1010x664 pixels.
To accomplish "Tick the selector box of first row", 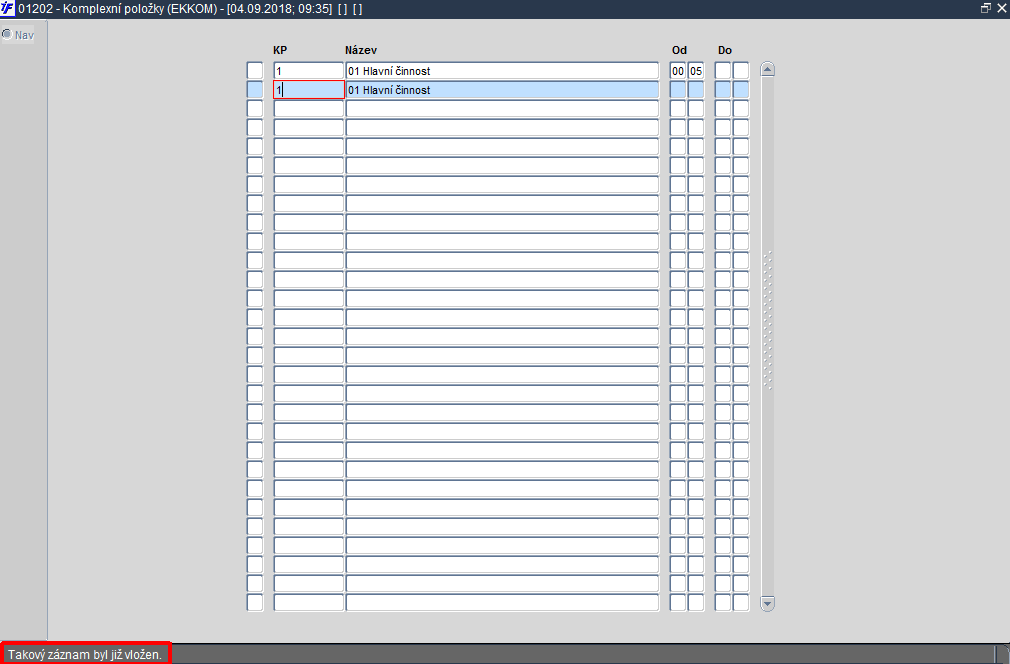I will click(x=255, y=71).
